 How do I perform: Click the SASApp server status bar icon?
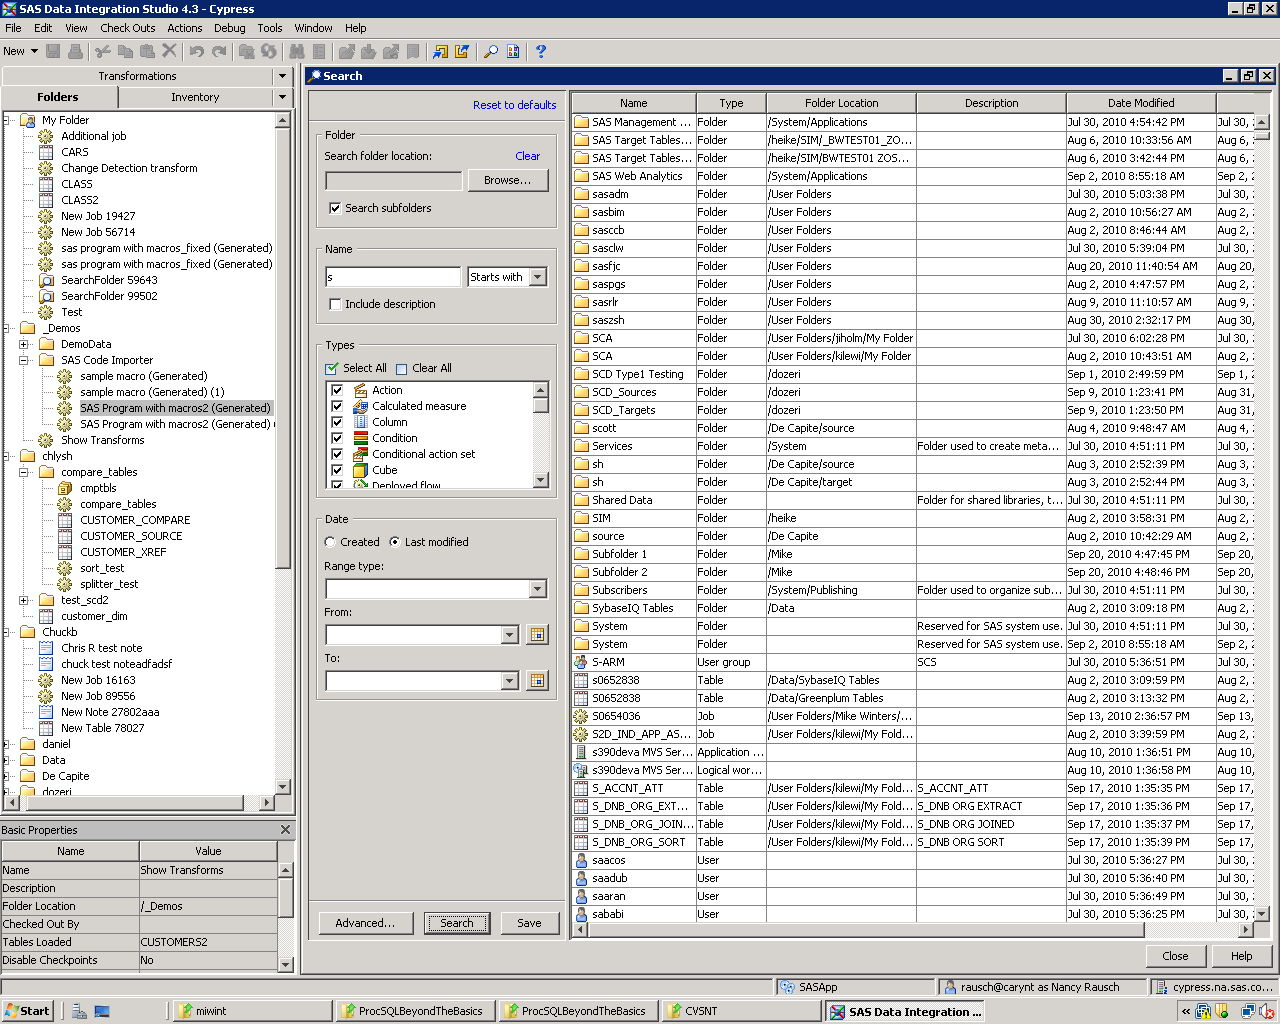[787, 987]
